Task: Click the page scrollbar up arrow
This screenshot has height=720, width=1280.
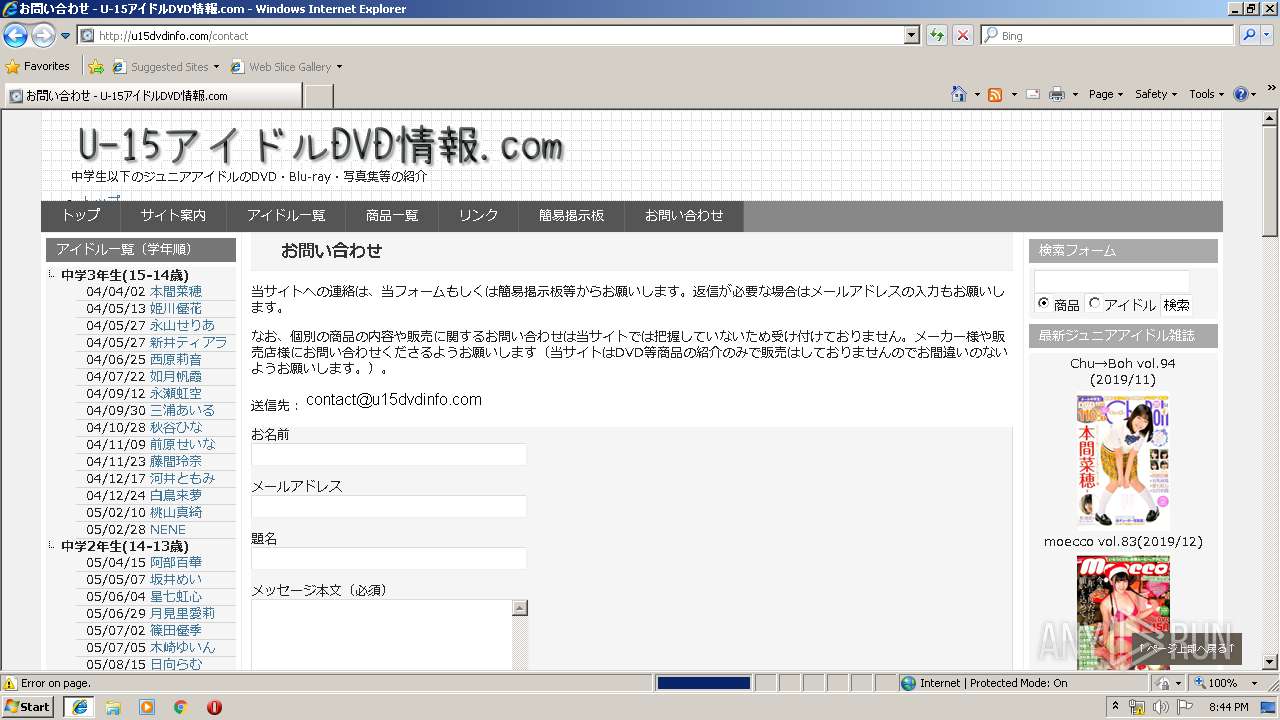Action: coord(1270,118)
